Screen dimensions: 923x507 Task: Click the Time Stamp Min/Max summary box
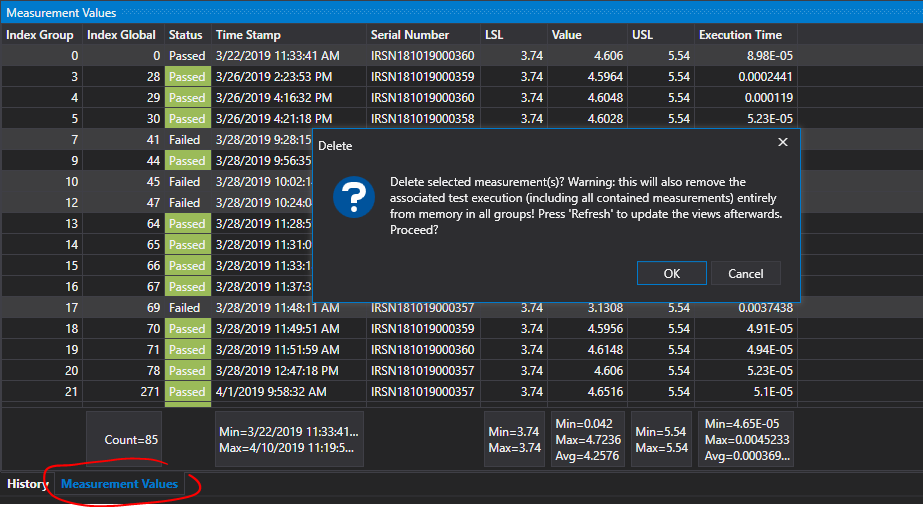(x=289, y=439)
